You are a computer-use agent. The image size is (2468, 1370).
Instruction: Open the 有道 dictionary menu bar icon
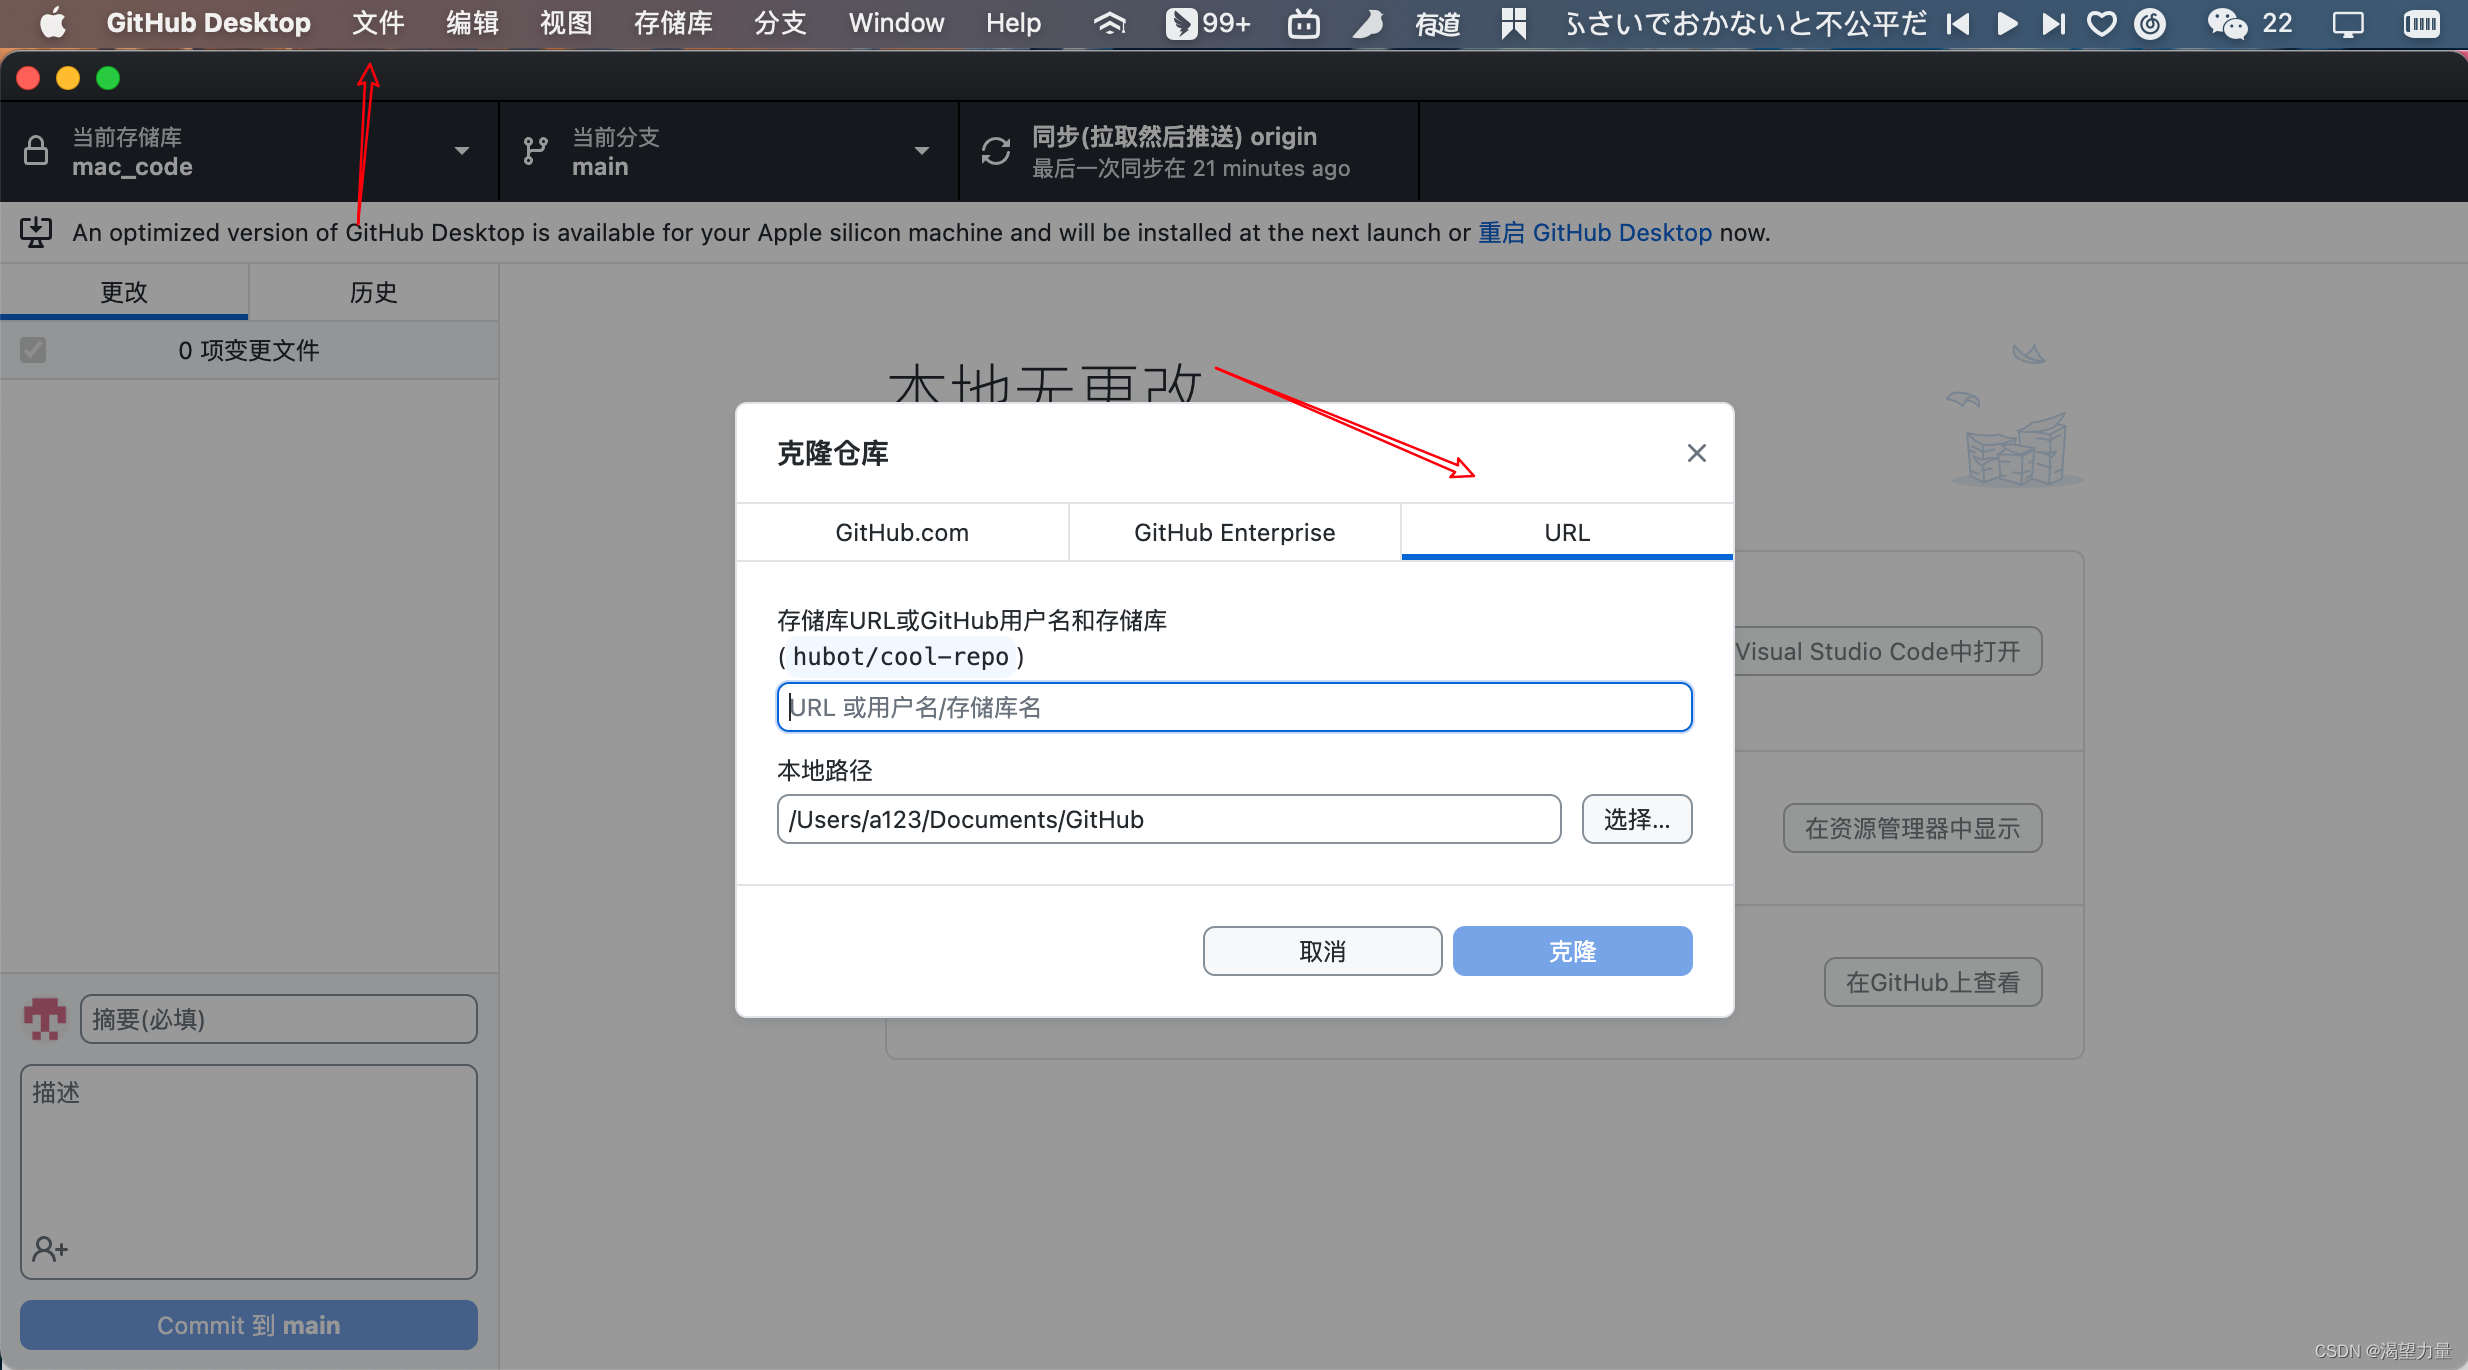pos(1438,23)
